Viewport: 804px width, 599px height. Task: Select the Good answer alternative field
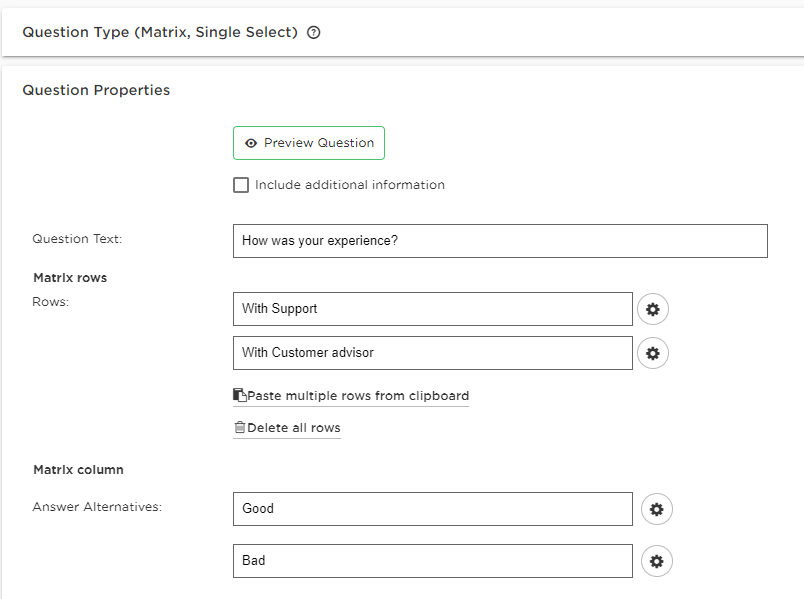432,509
